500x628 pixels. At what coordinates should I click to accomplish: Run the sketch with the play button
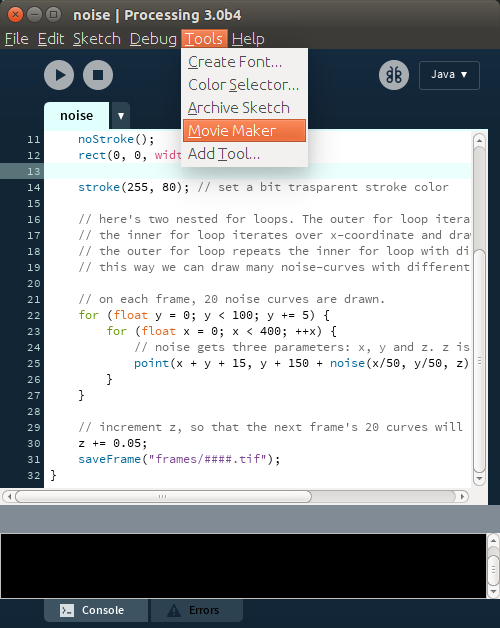click(x=59, y=75)
